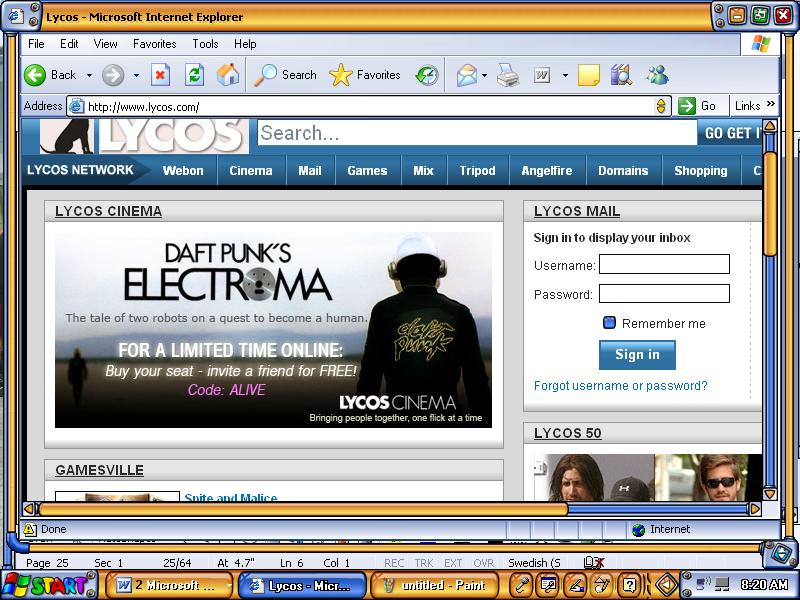Open the Favorites star toolbar button
Viewport: 800px width, 600px height.
[x=365, y=75]
